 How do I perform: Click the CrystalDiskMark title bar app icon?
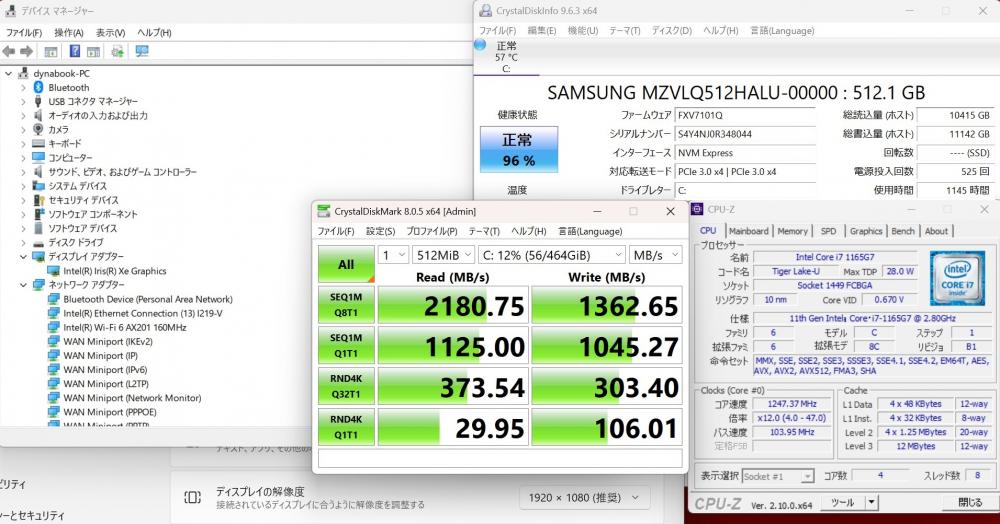click(324, 212)
